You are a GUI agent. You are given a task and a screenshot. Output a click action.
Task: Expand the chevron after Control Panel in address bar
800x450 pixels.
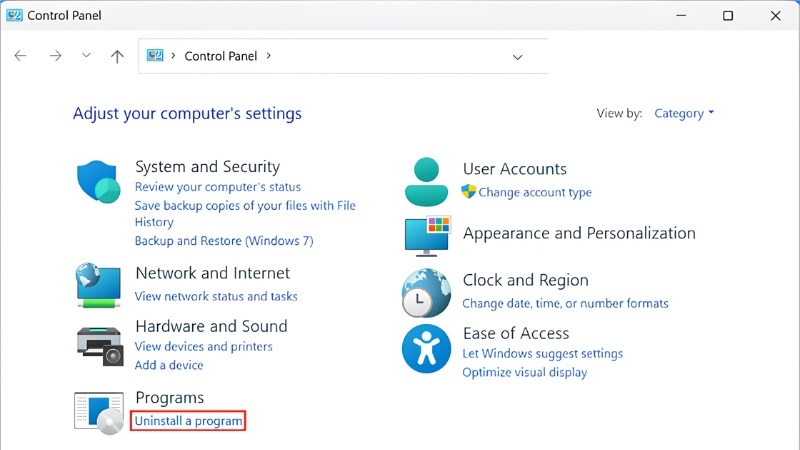point(268,56)
